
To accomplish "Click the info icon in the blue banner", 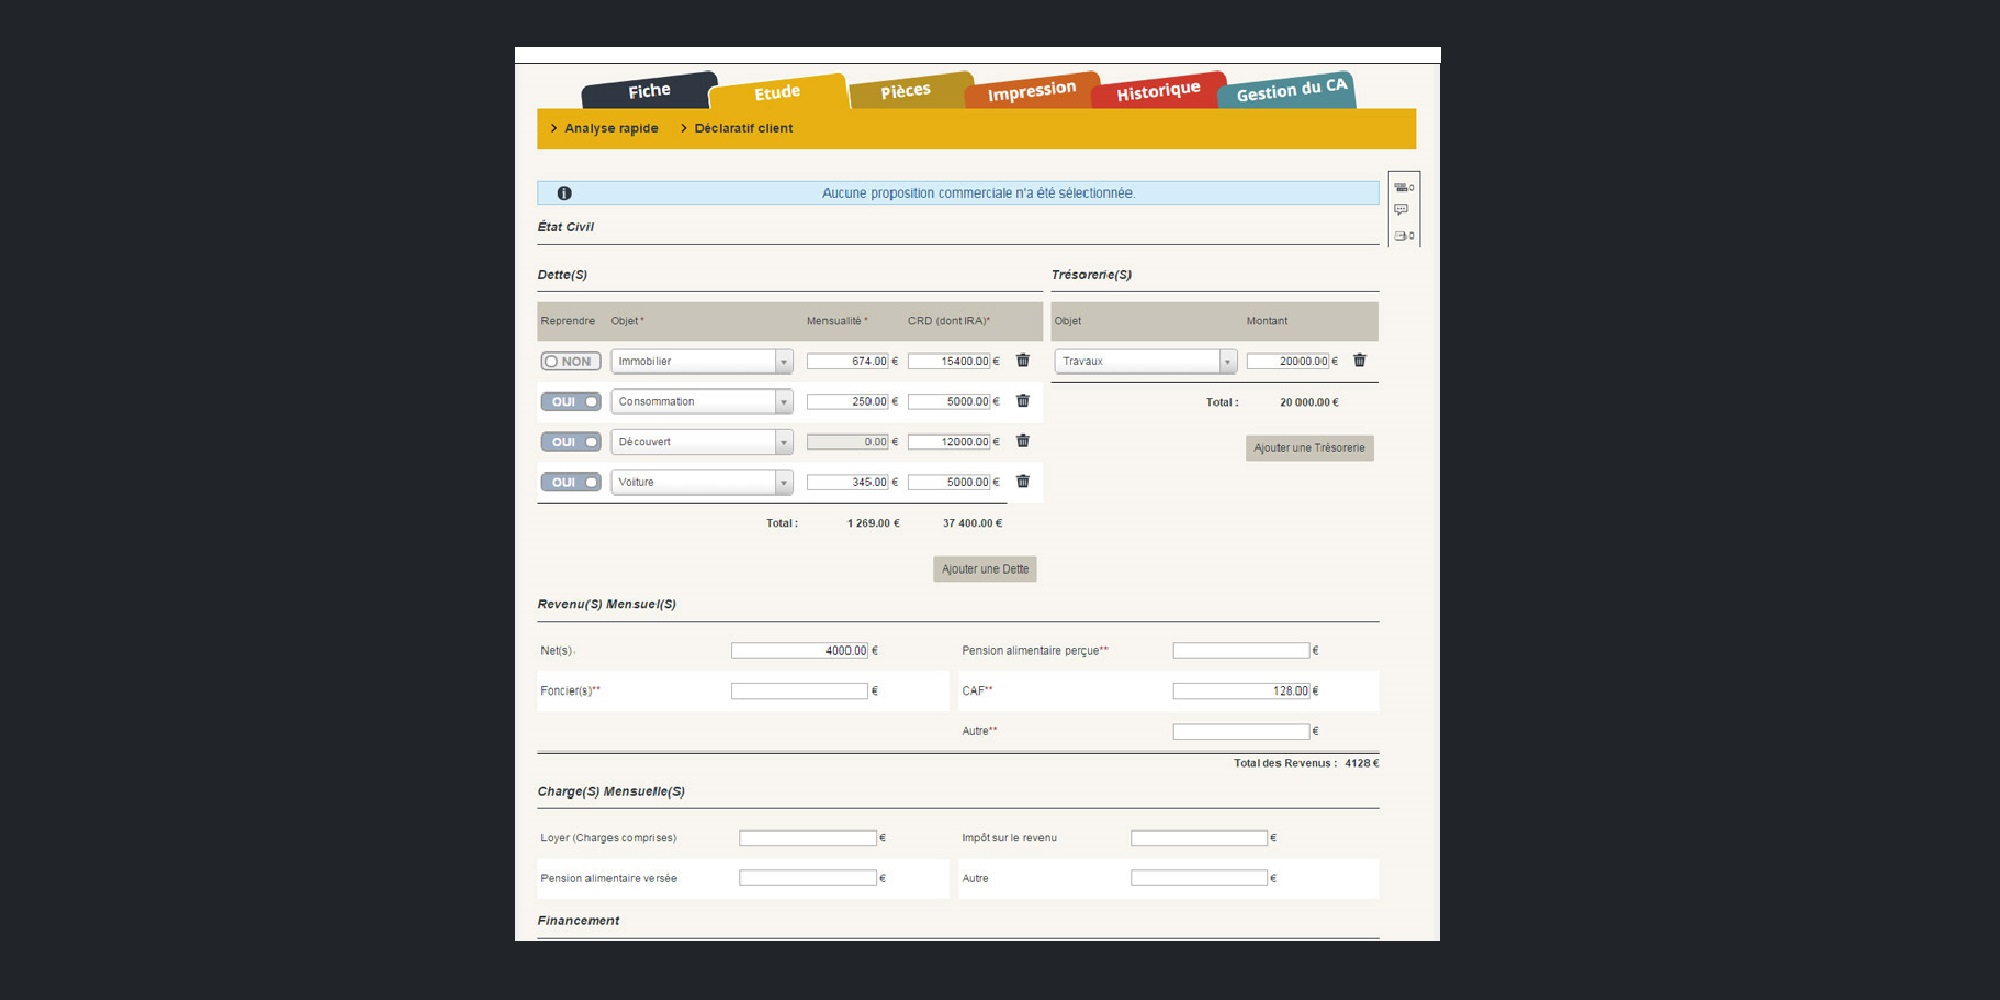I will [564, 193].
